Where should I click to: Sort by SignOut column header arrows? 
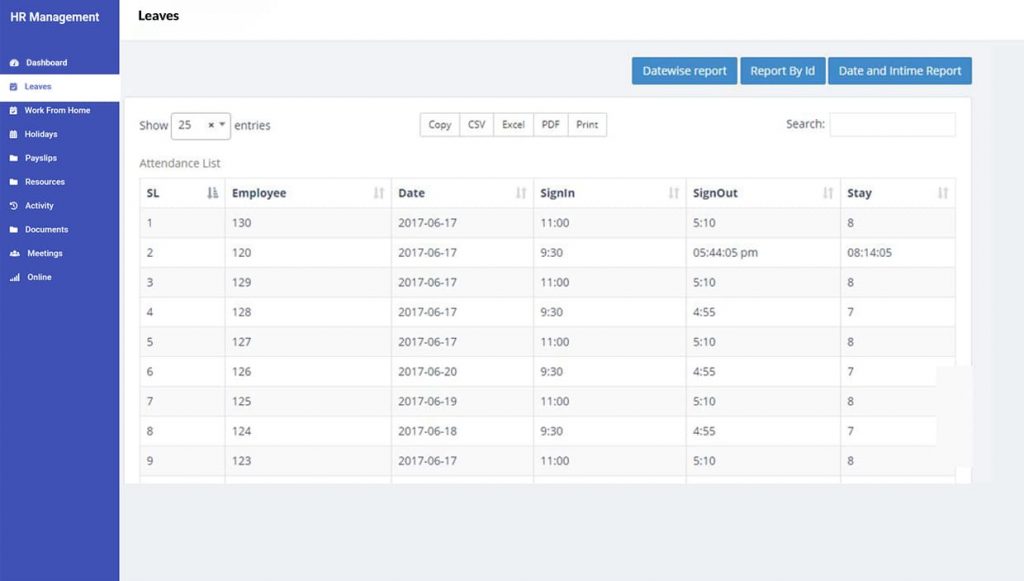tap(827, 193)
